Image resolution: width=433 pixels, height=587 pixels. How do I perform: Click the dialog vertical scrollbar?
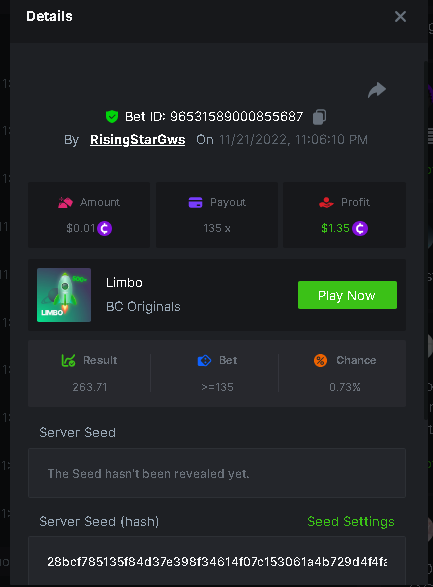coord(426,240)
